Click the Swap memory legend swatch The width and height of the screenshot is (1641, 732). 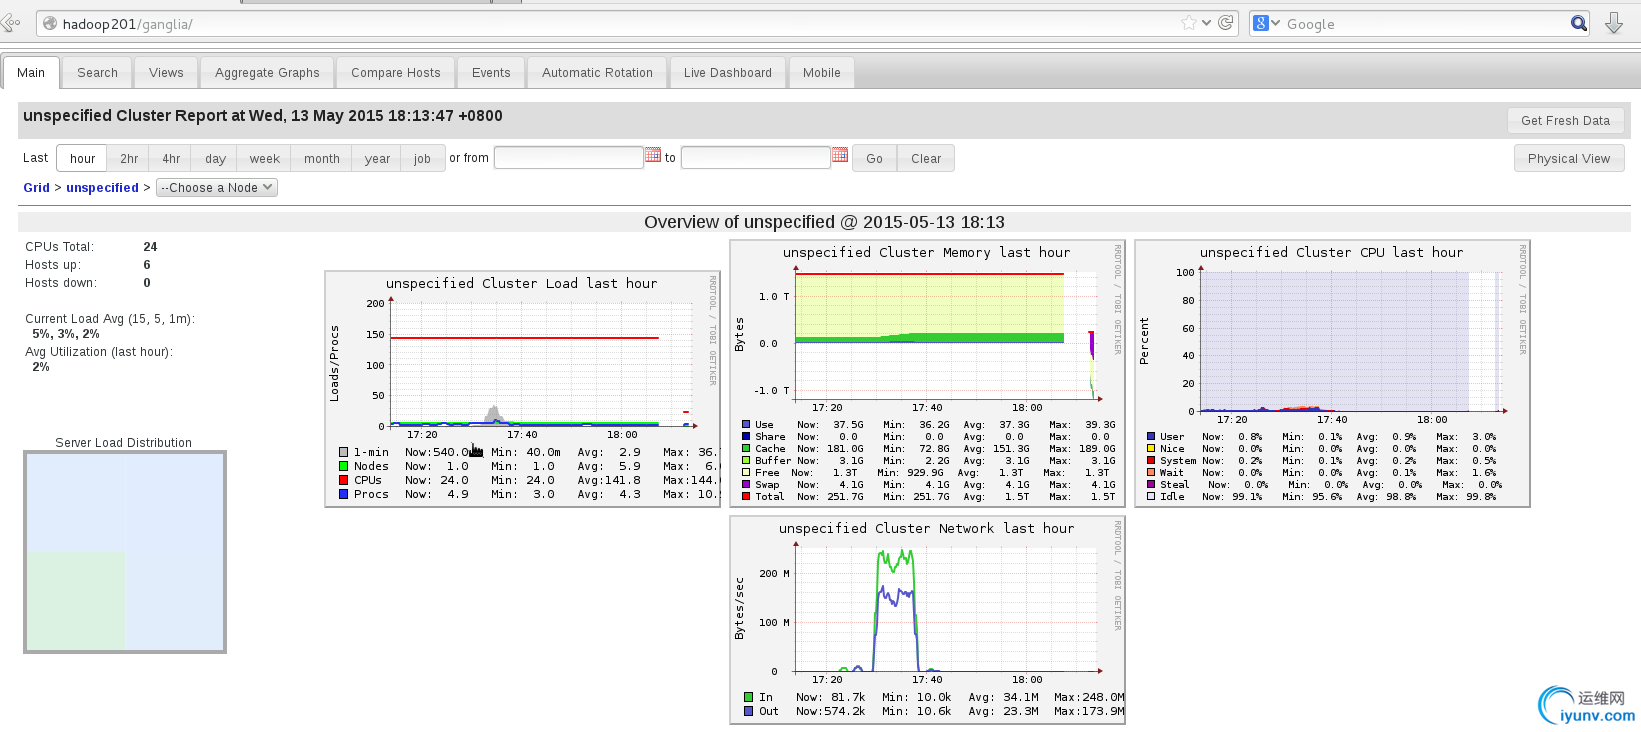point(746,484)
